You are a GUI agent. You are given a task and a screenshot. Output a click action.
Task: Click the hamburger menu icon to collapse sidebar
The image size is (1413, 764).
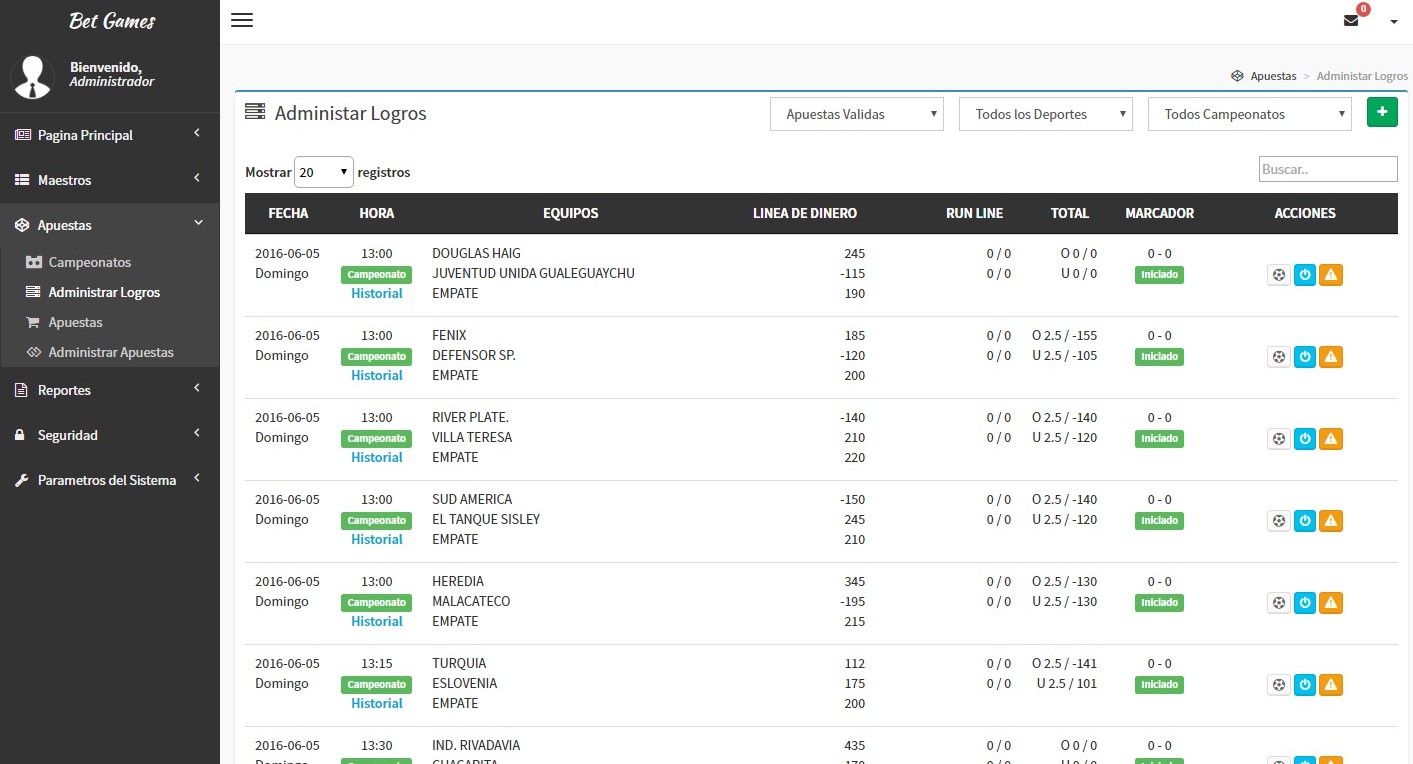(x=242, y=20)
